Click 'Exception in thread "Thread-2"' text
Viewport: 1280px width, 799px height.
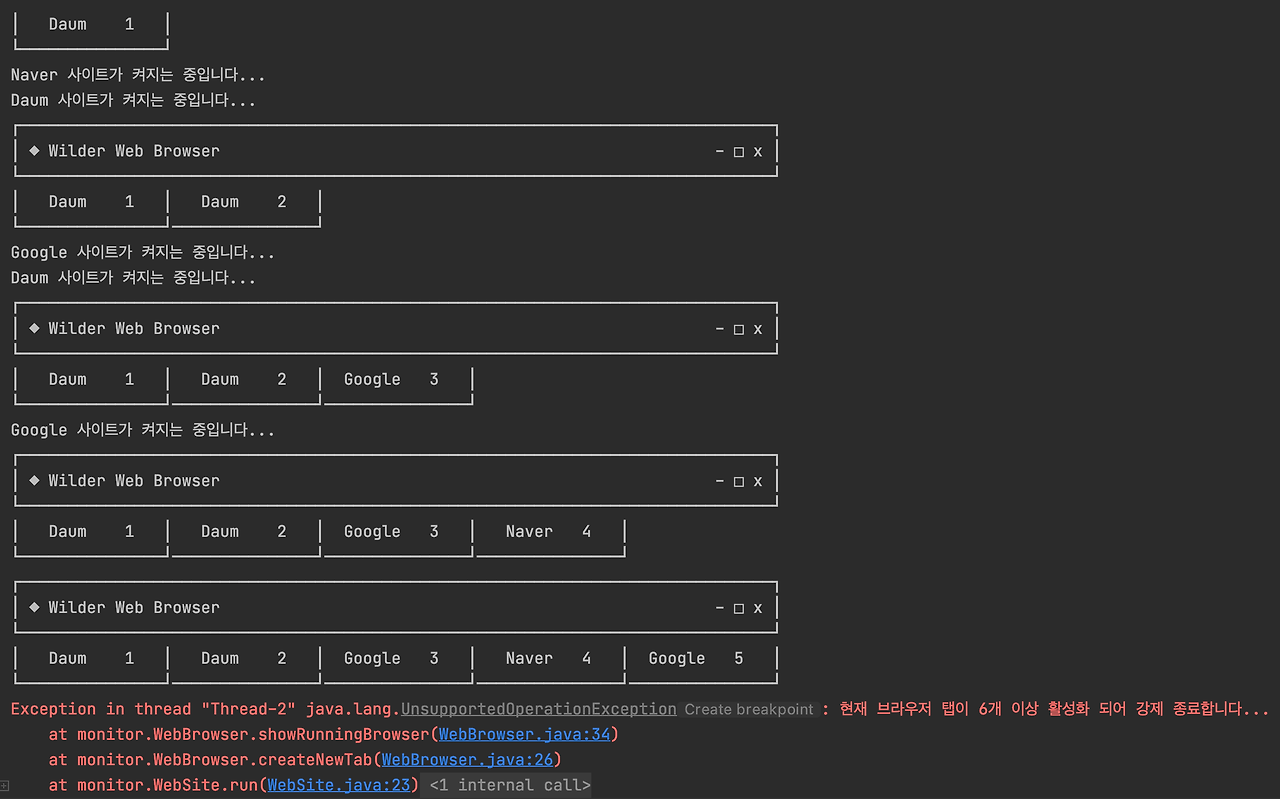[153, 709]
